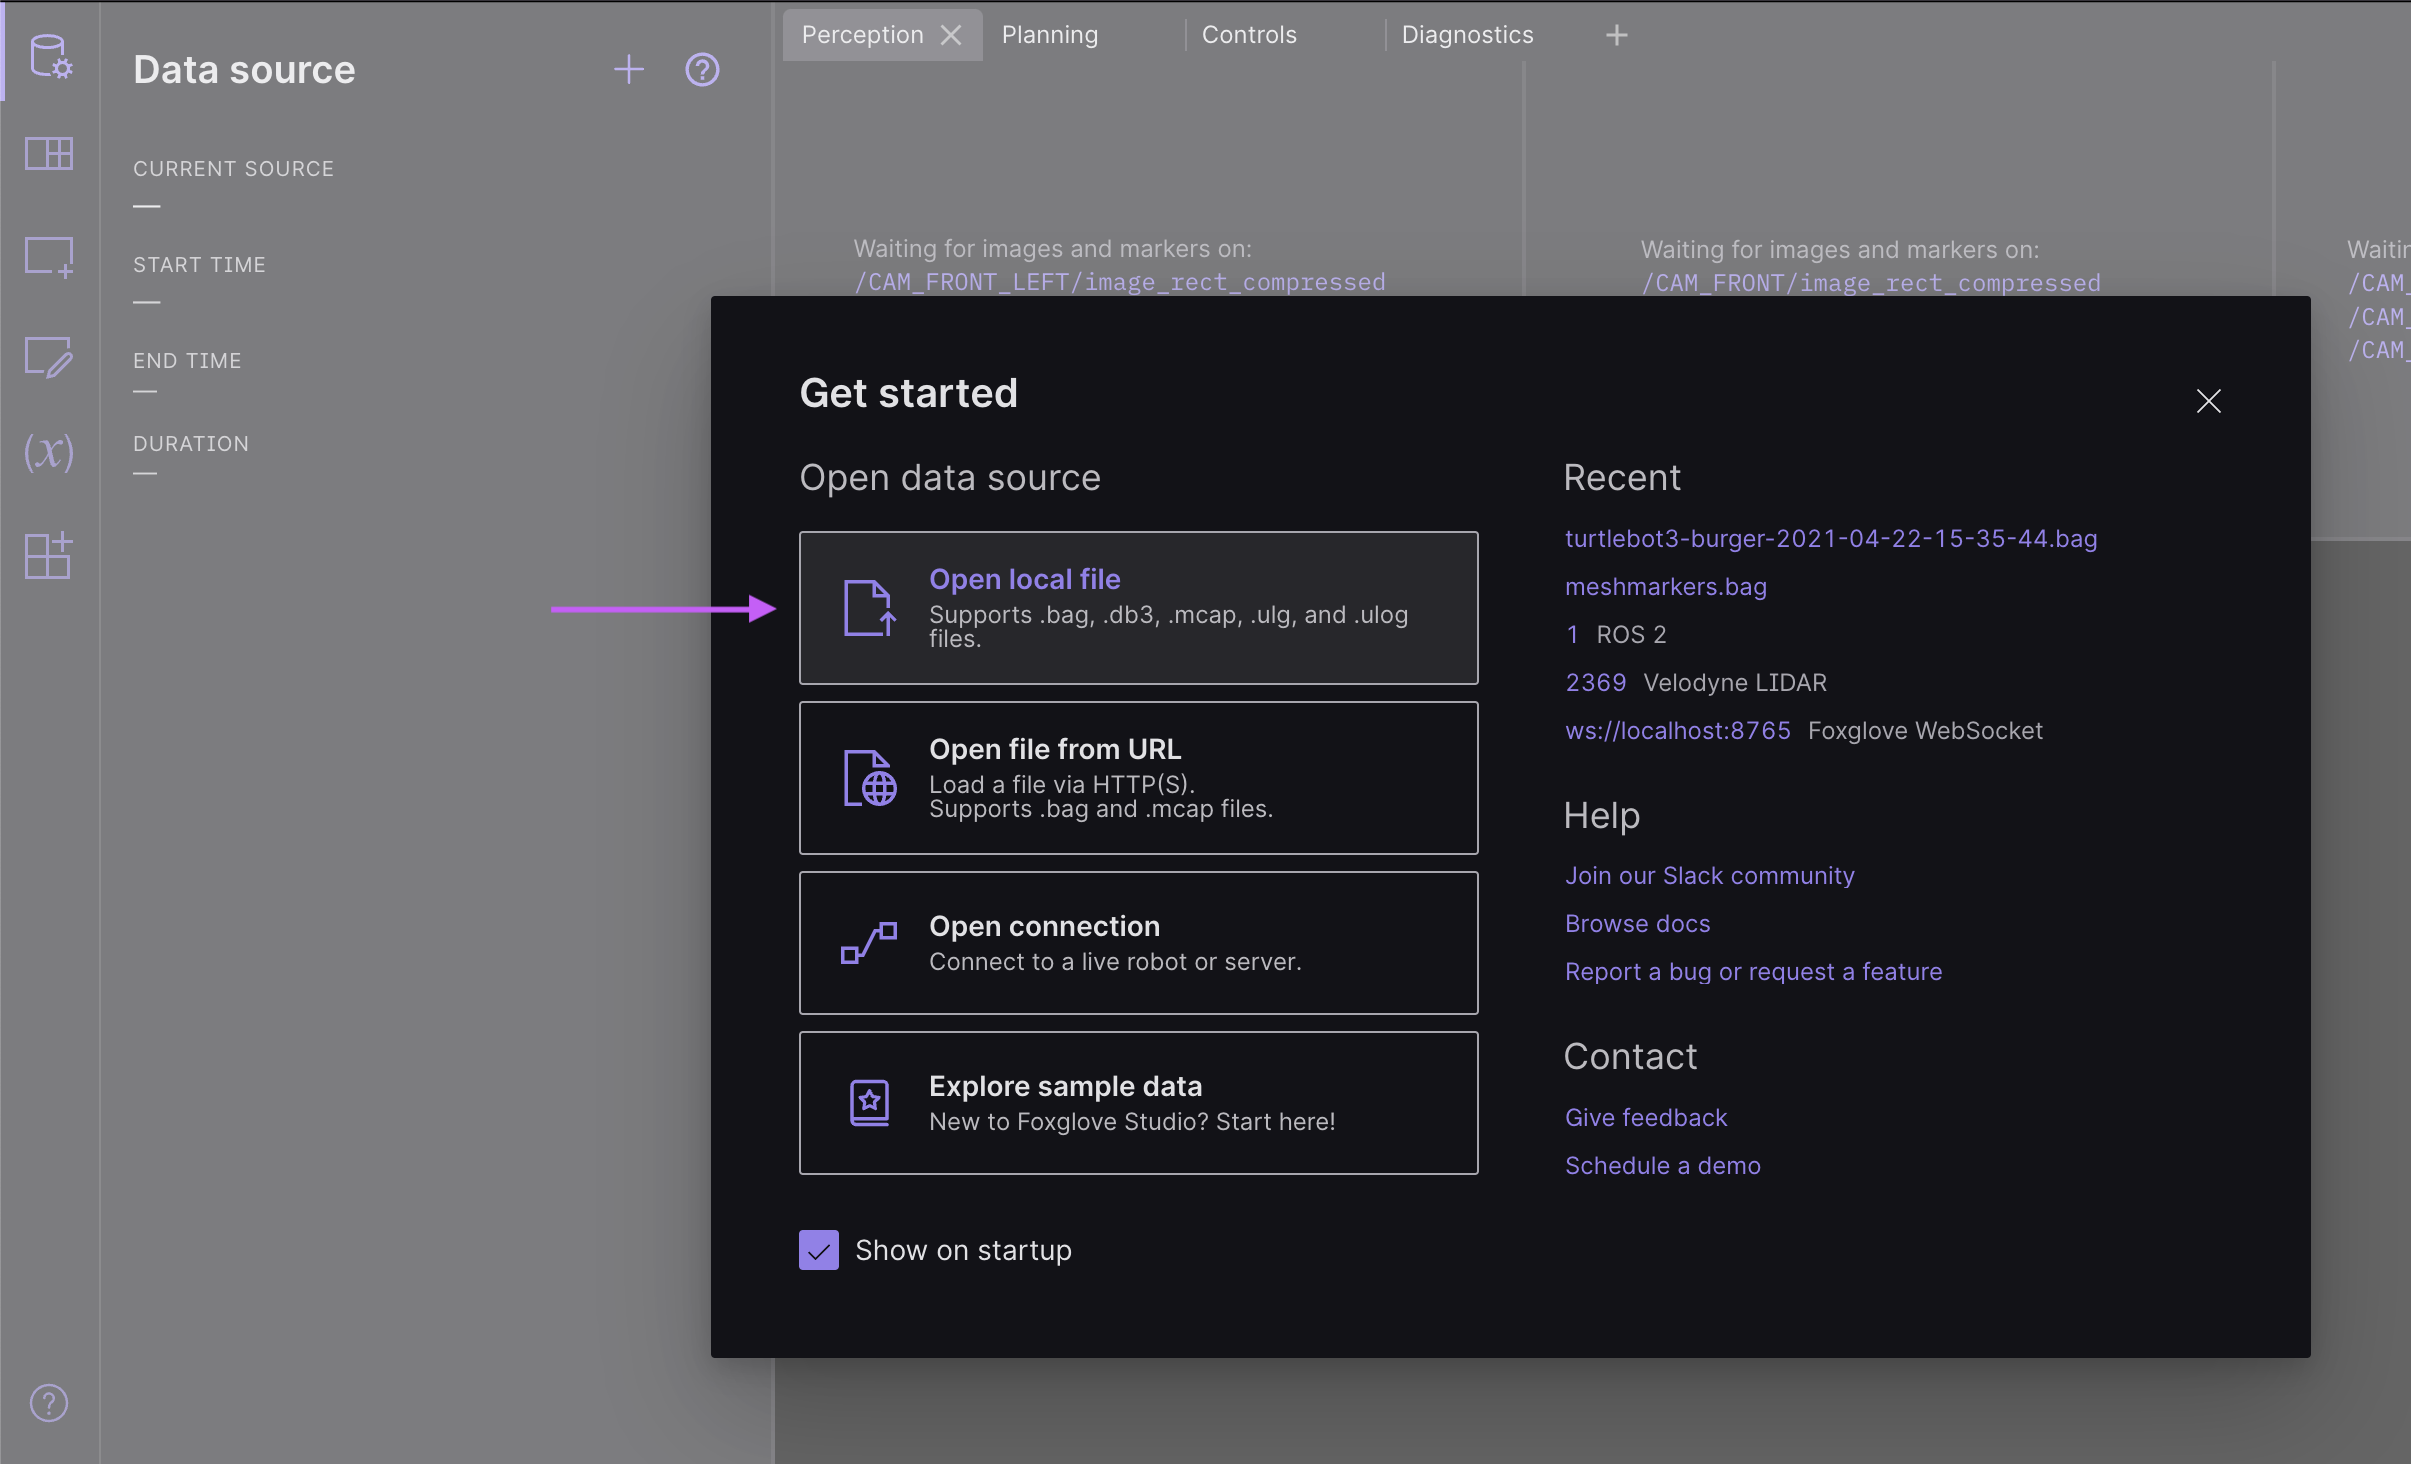Screen dimensions: 2411x1464
Task: Dismiss the Get started dialog
Action: (x=2208, y=401)
